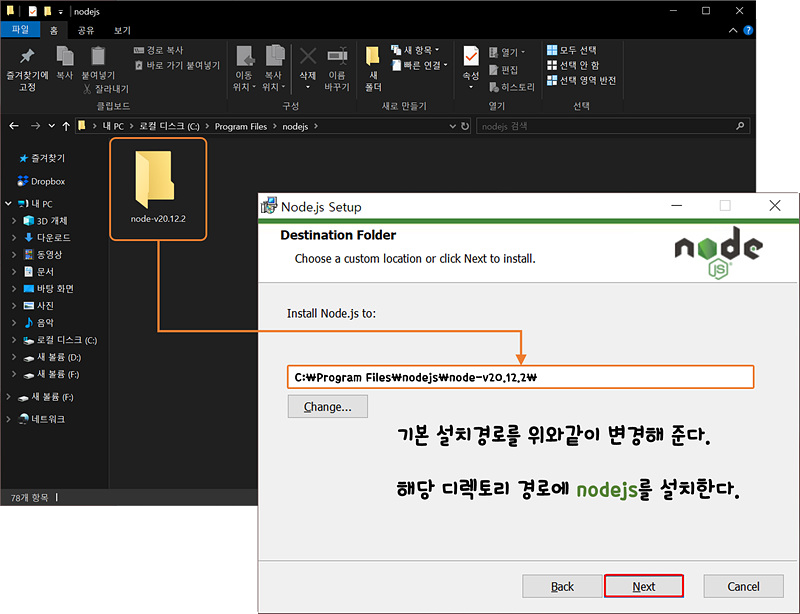Click Paste shortcut (바로 가기 붙여넣기)

pyautogui.click(x=177, y=65)
